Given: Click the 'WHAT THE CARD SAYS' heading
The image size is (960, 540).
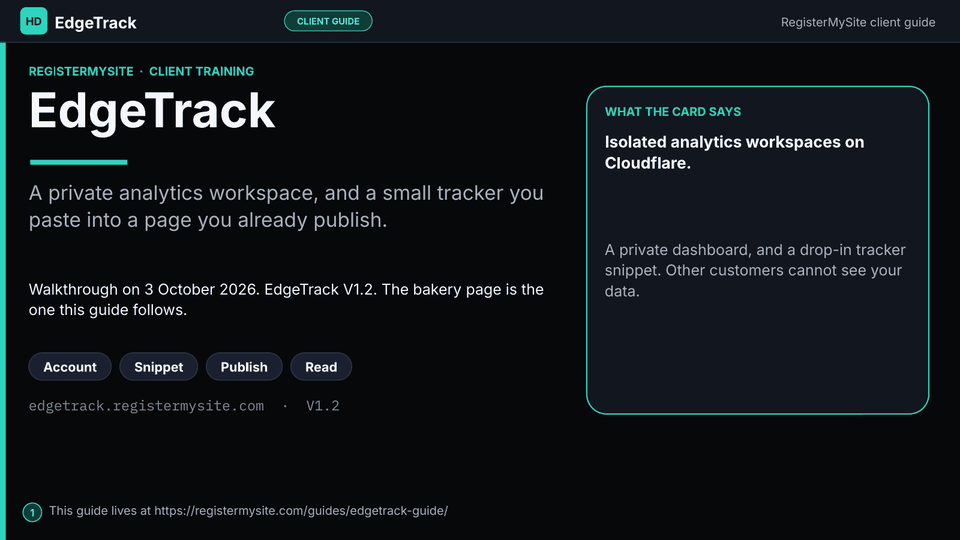Looking at the screenshot, I should 673,112.
